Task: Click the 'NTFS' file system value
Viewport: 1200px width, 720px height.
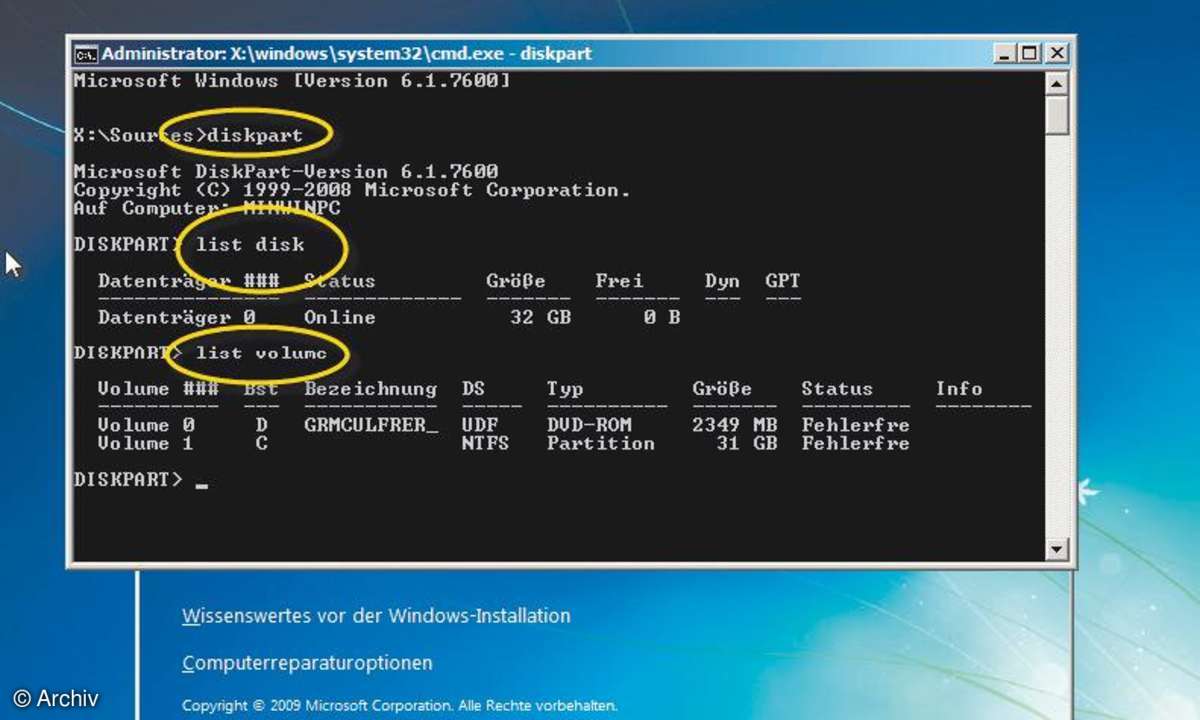Action: click(486, 443)
